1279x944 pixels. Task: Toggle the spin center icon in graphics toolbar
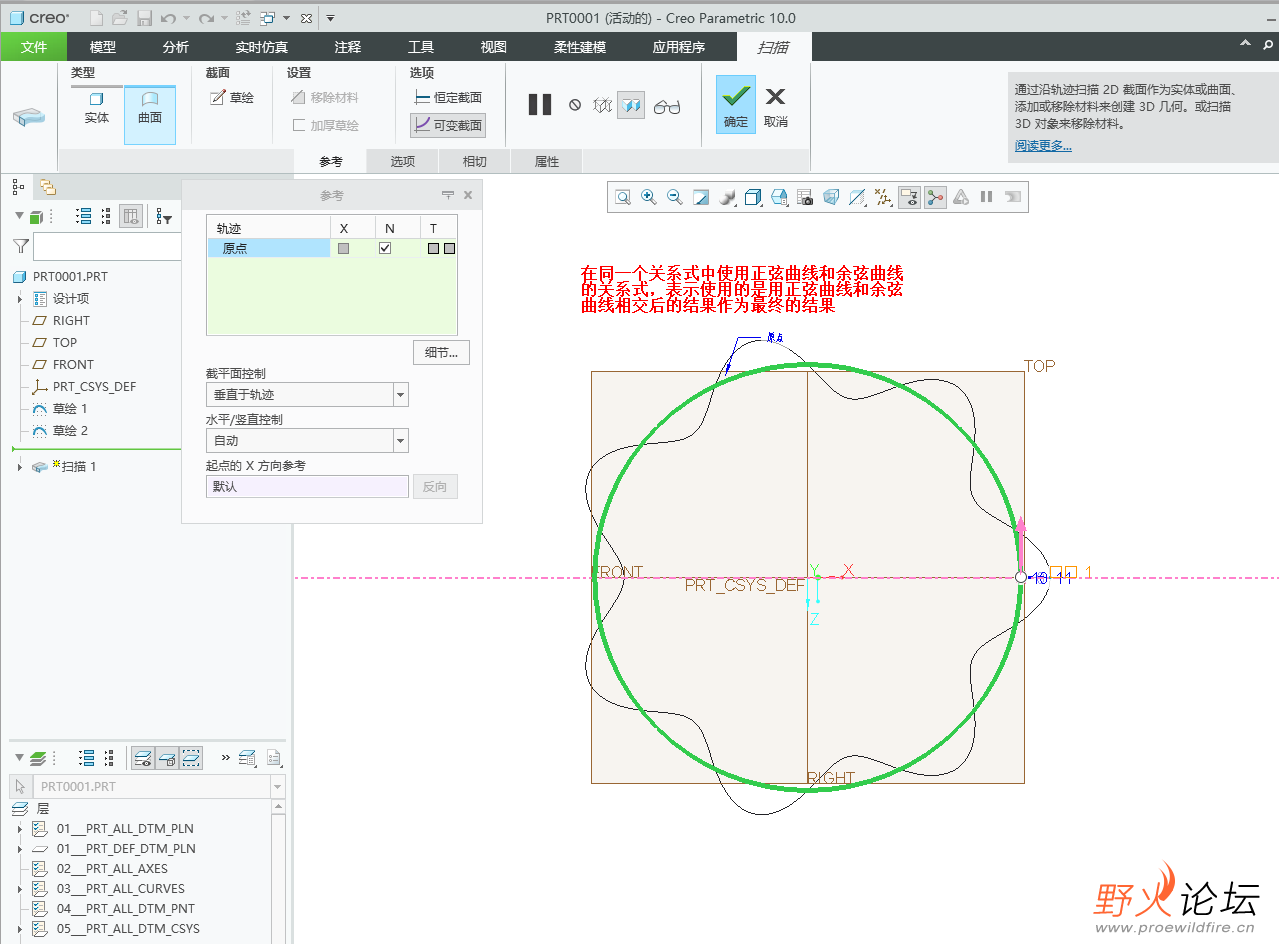[x=935, y=197]
